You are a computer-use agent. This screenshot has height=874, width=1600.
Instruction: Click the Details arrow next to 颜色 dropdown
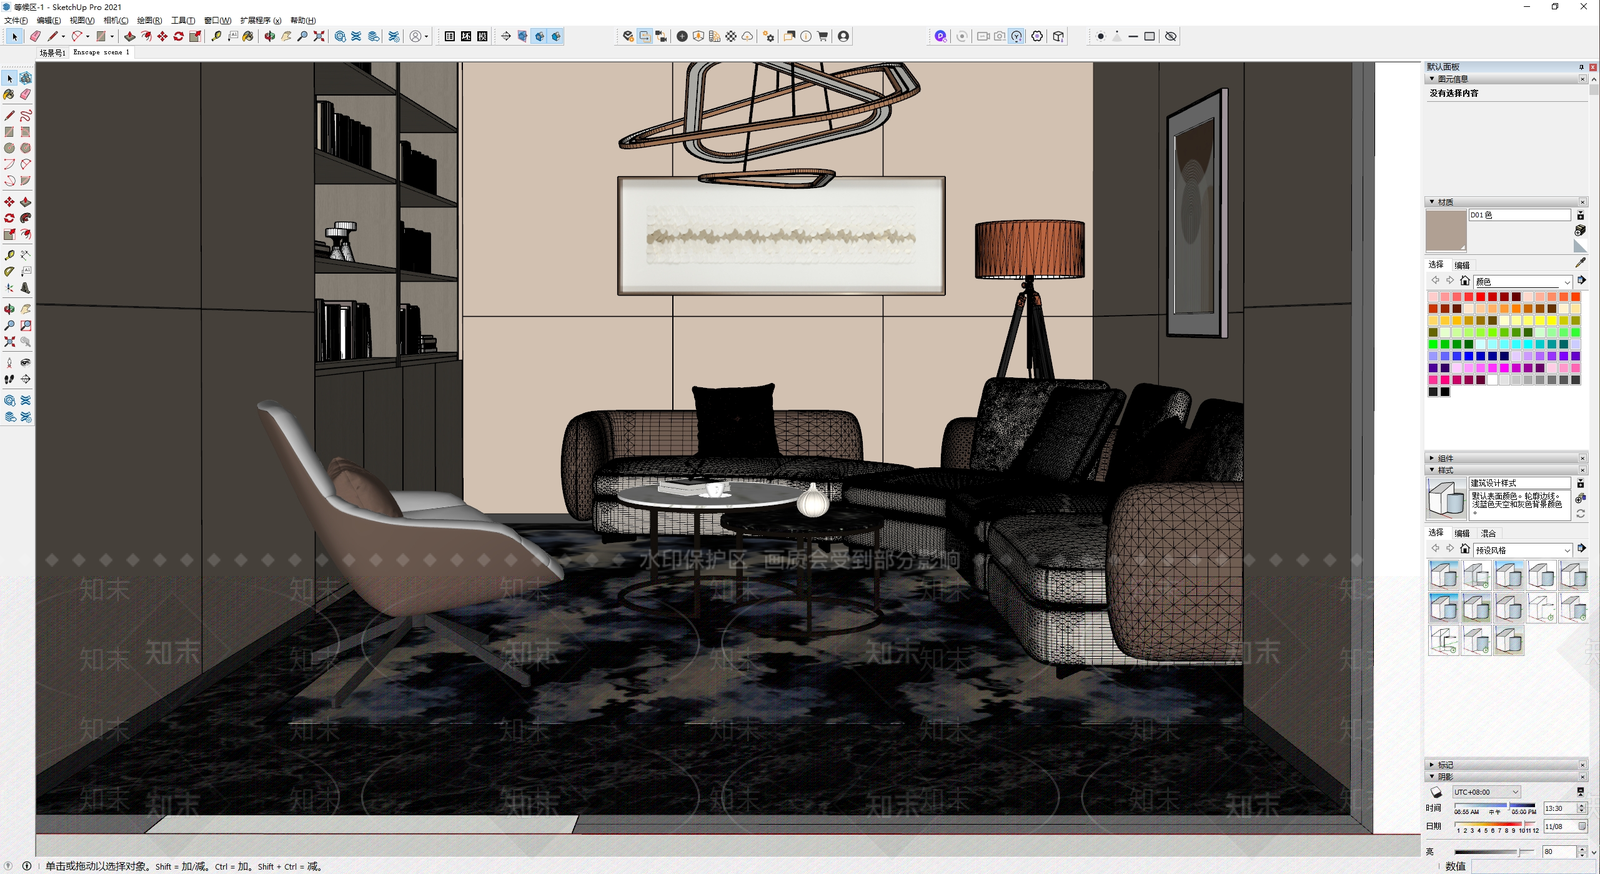pos(1582,281)
